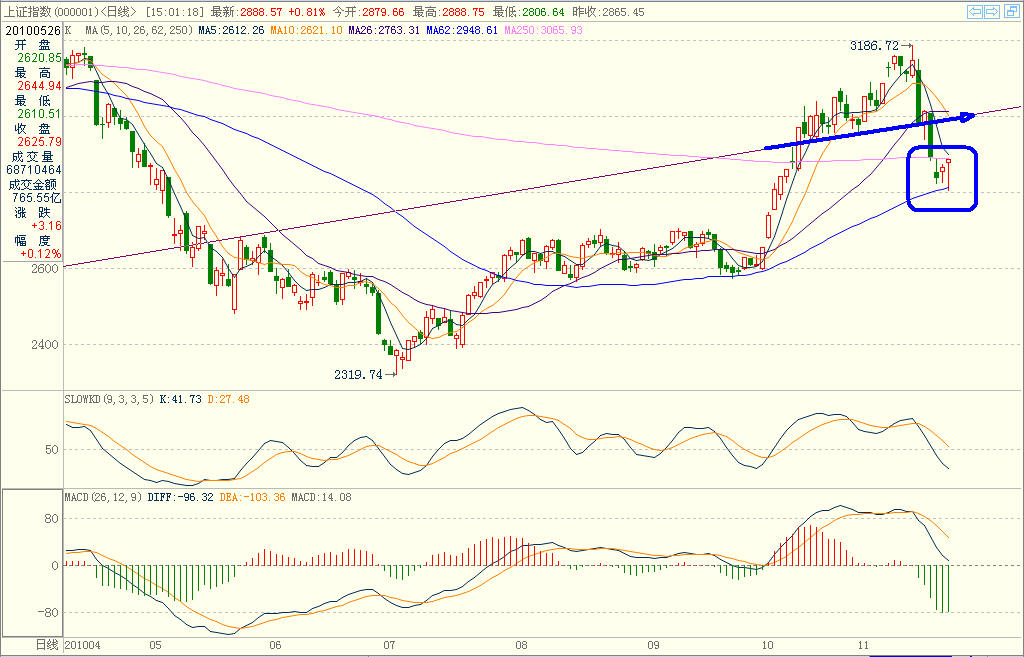Click the header 最低:2806.64 value
This screenshot has height=657, width=1024.
pyautogui.click(x=528, y=12)
